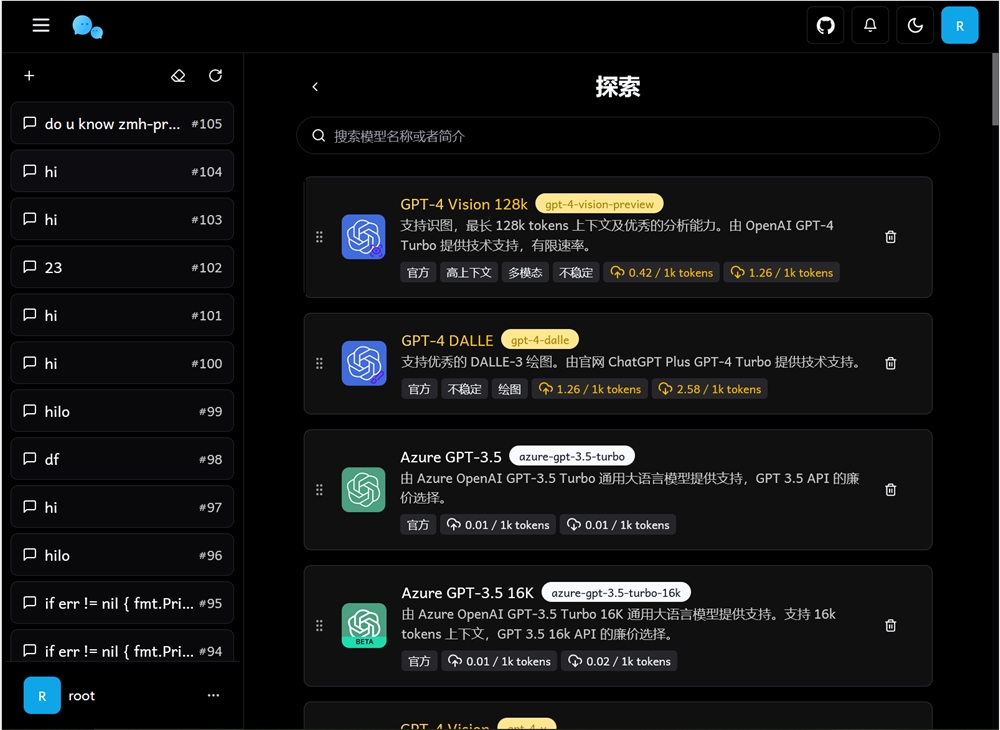
Task: Click the 绘图 tag on GPT-4 DALLE
Action: pyautogui.click(x=510, y=389)
